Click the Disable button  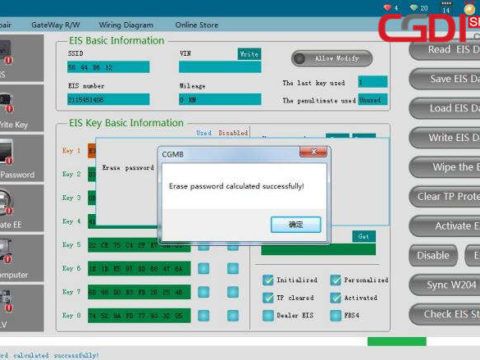433,256
